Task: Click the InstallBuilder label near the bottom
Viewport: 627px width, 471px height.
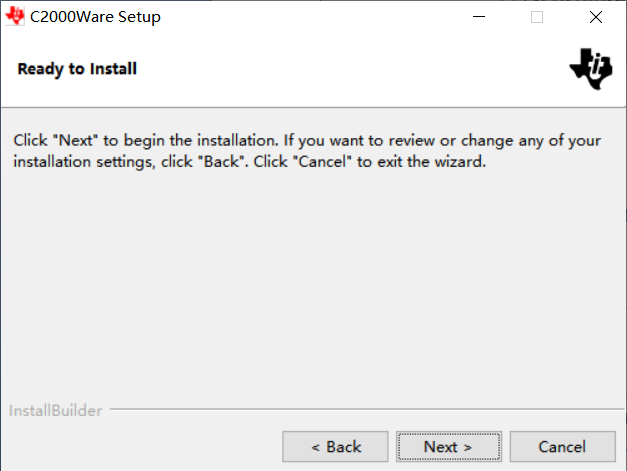Action: [x=55, y=411]
